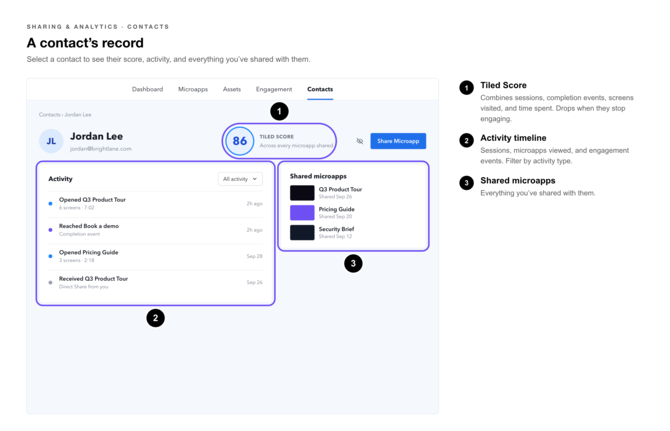The width and height of the screenshot is (670, 431).
Task: Open the Q3 Product Tour thumbnail
Action: pyautogui.click(x=302, y=193)
